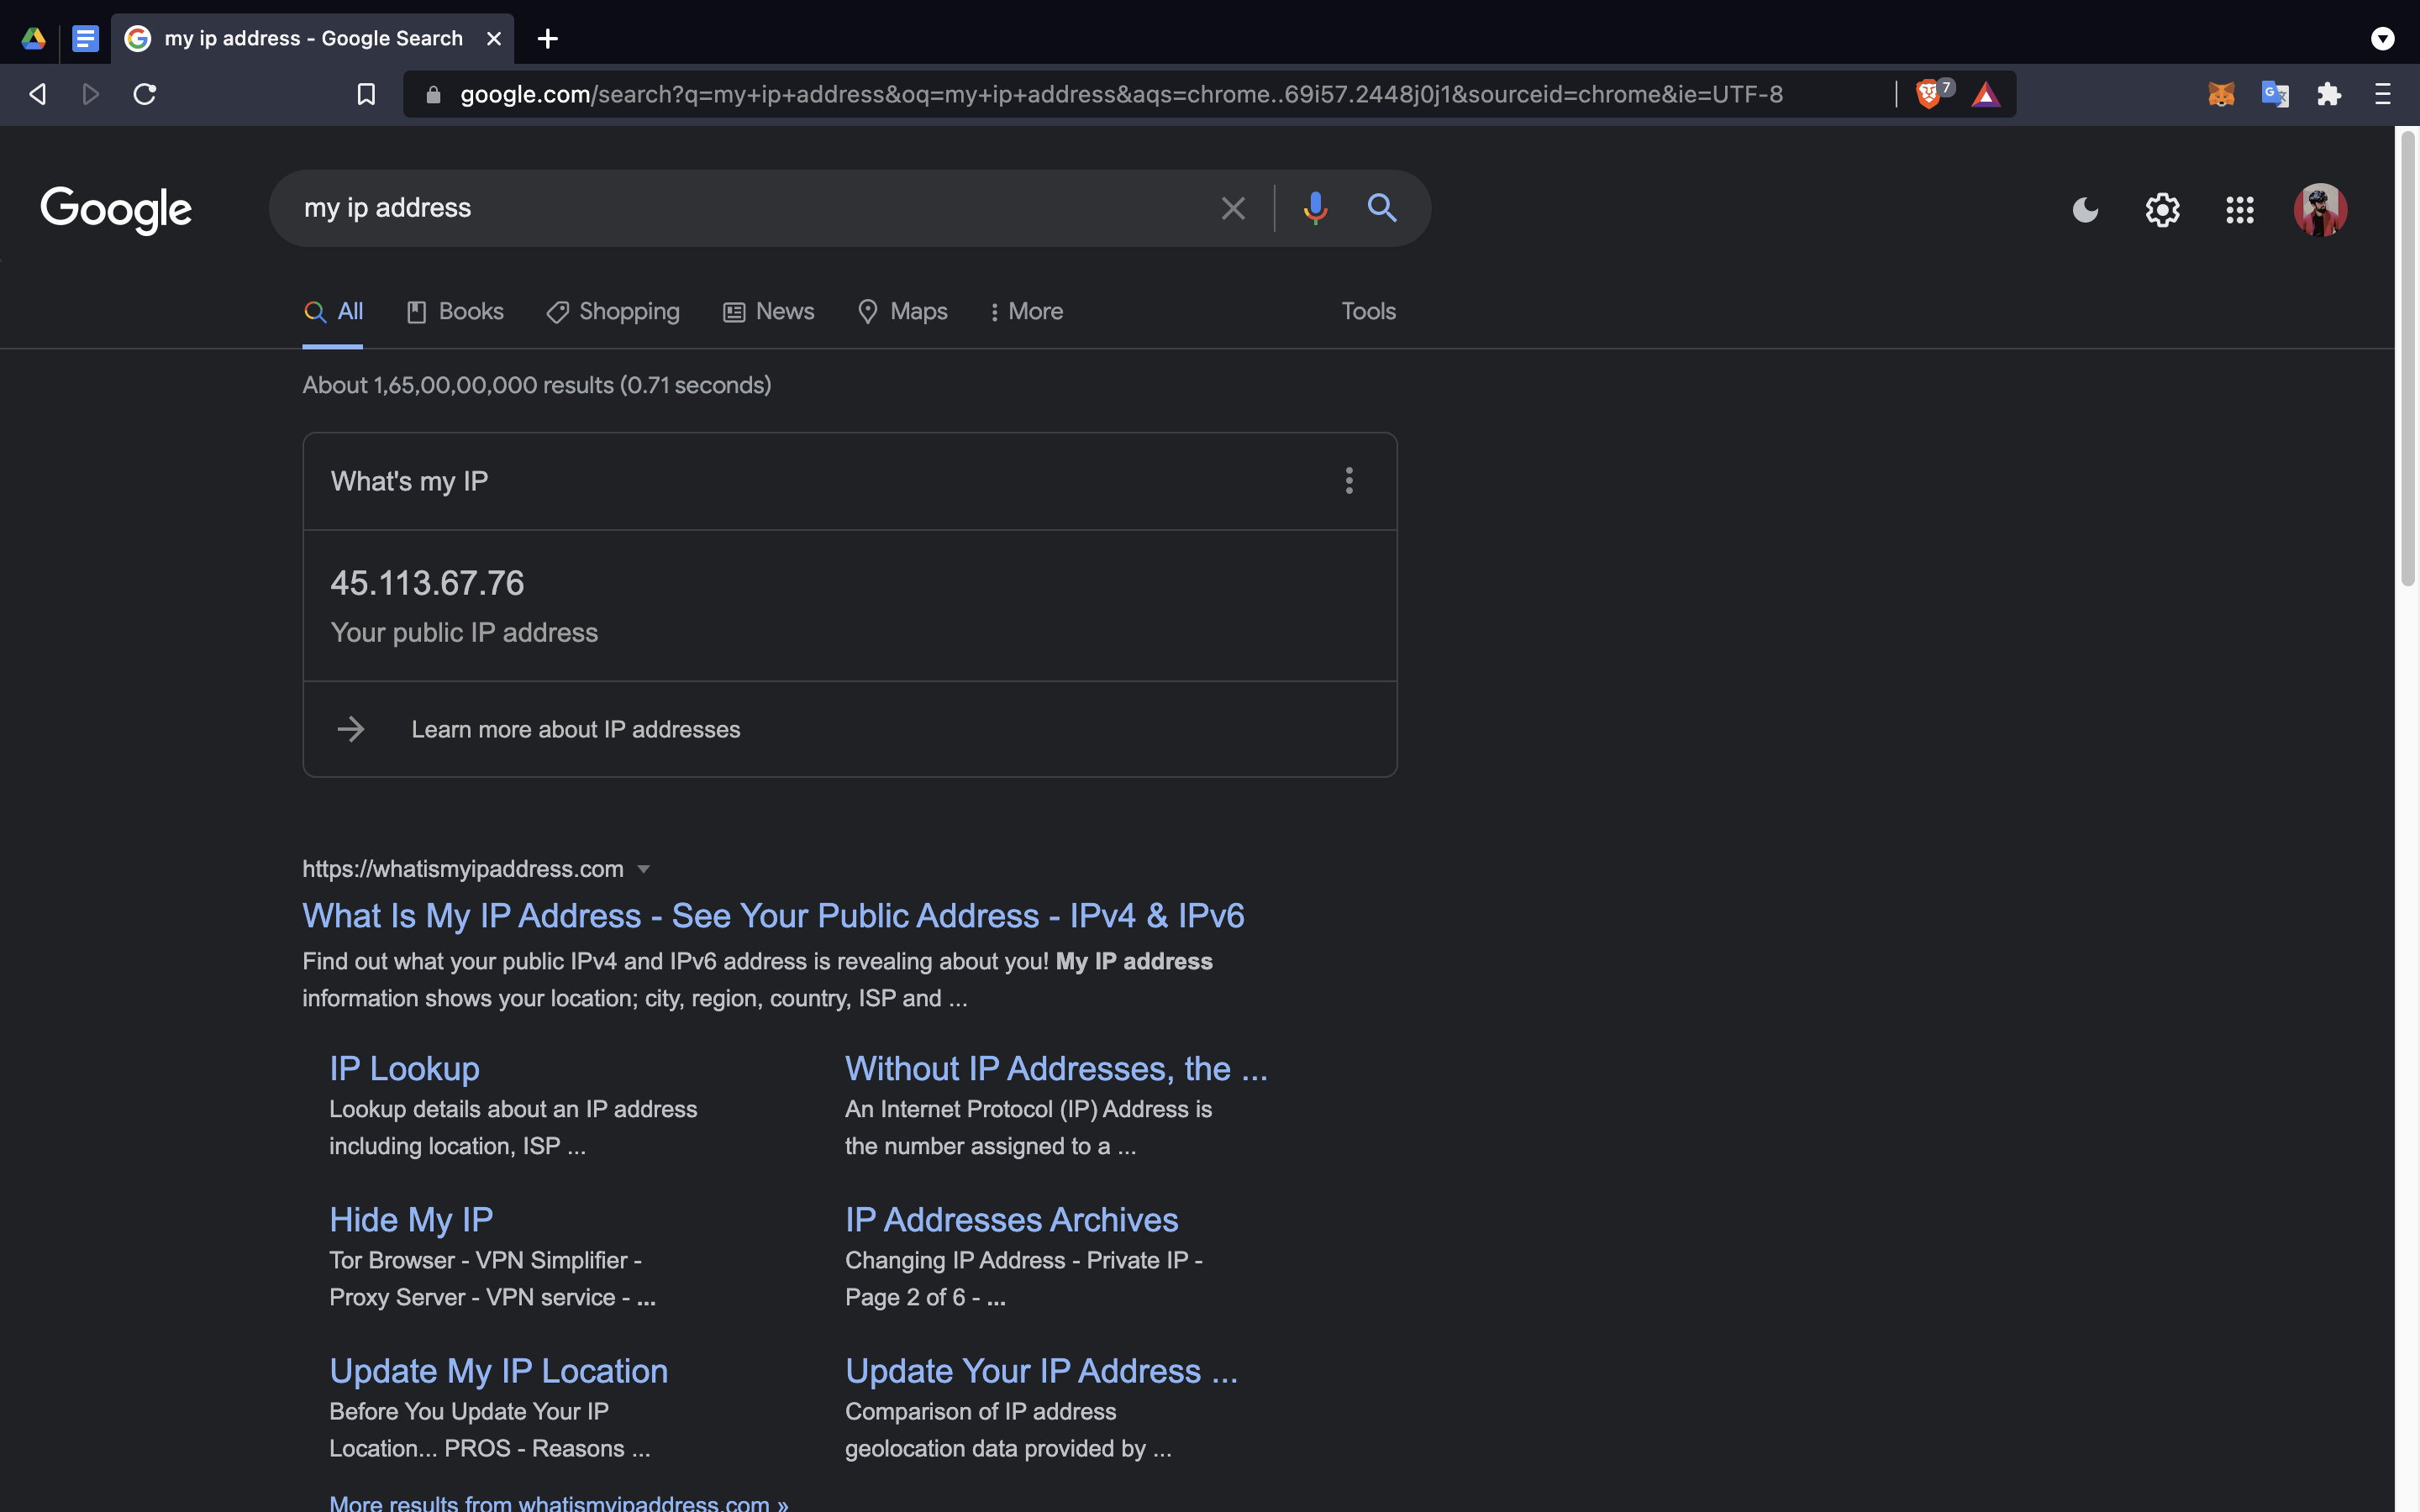2420x1512 pixels.
Task: Clear the search box text
Action: (x=1233, y=208)
